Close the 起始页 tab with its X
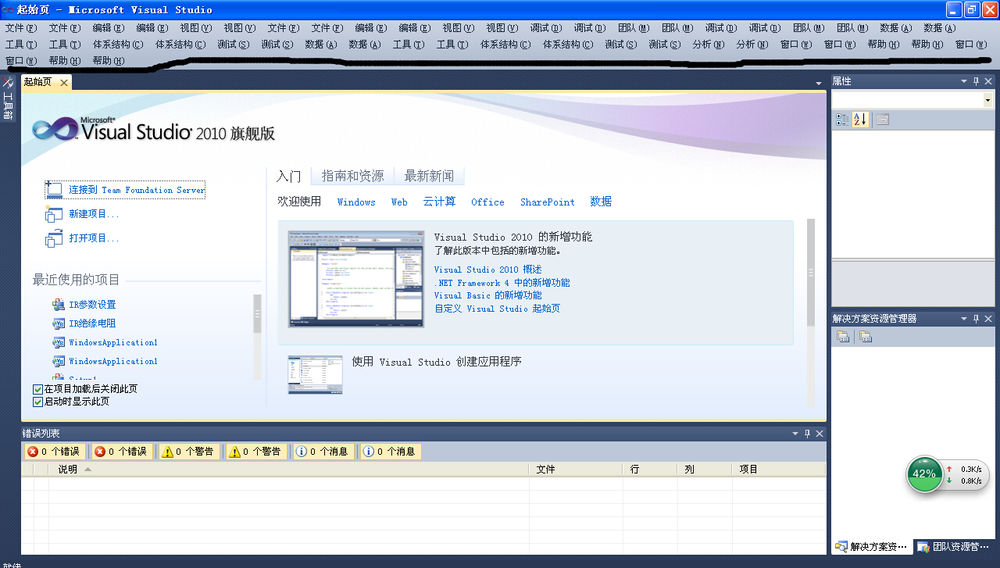This screenshot has width=1000, height=568. tap(64, 82)
